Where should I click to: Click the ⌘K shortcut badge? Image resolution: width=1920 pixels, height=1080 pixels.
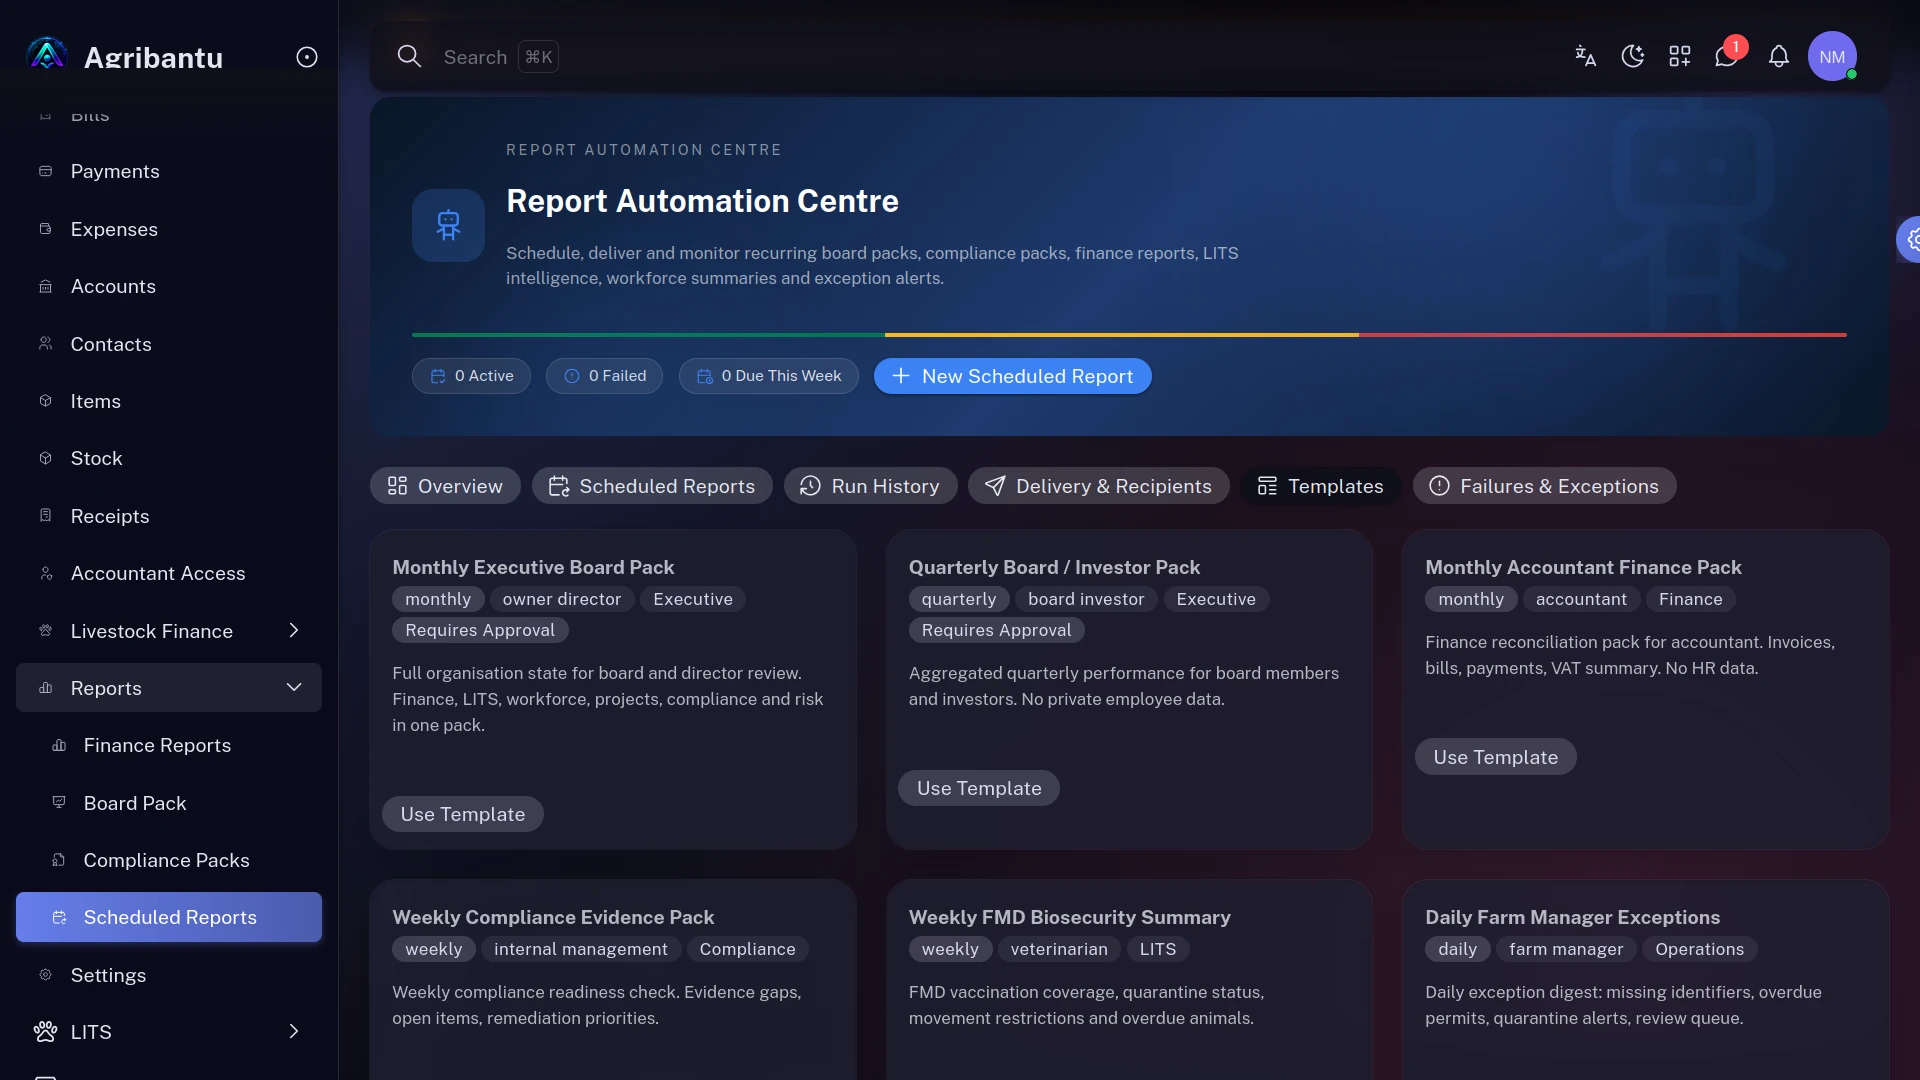[x=539, y=57]
